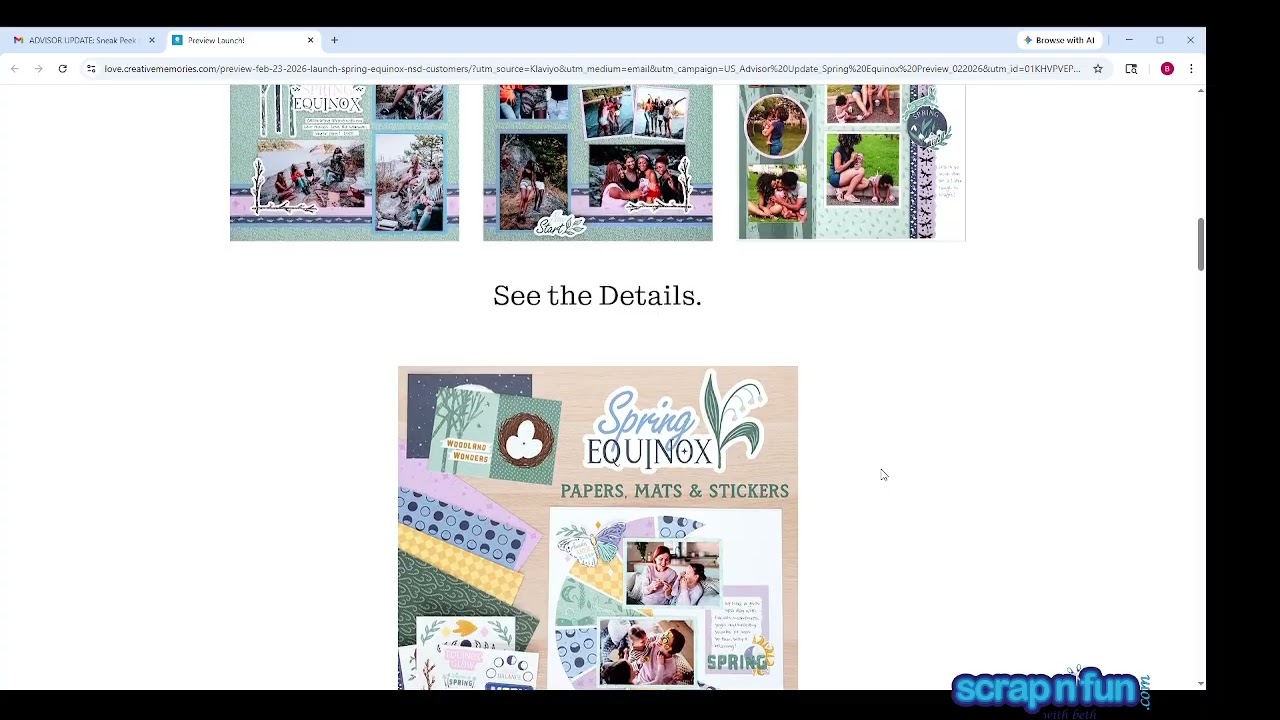Screen dimensions: 1280x720
Task: Click the scrollbar up arrow
Action: (1201, 91)
